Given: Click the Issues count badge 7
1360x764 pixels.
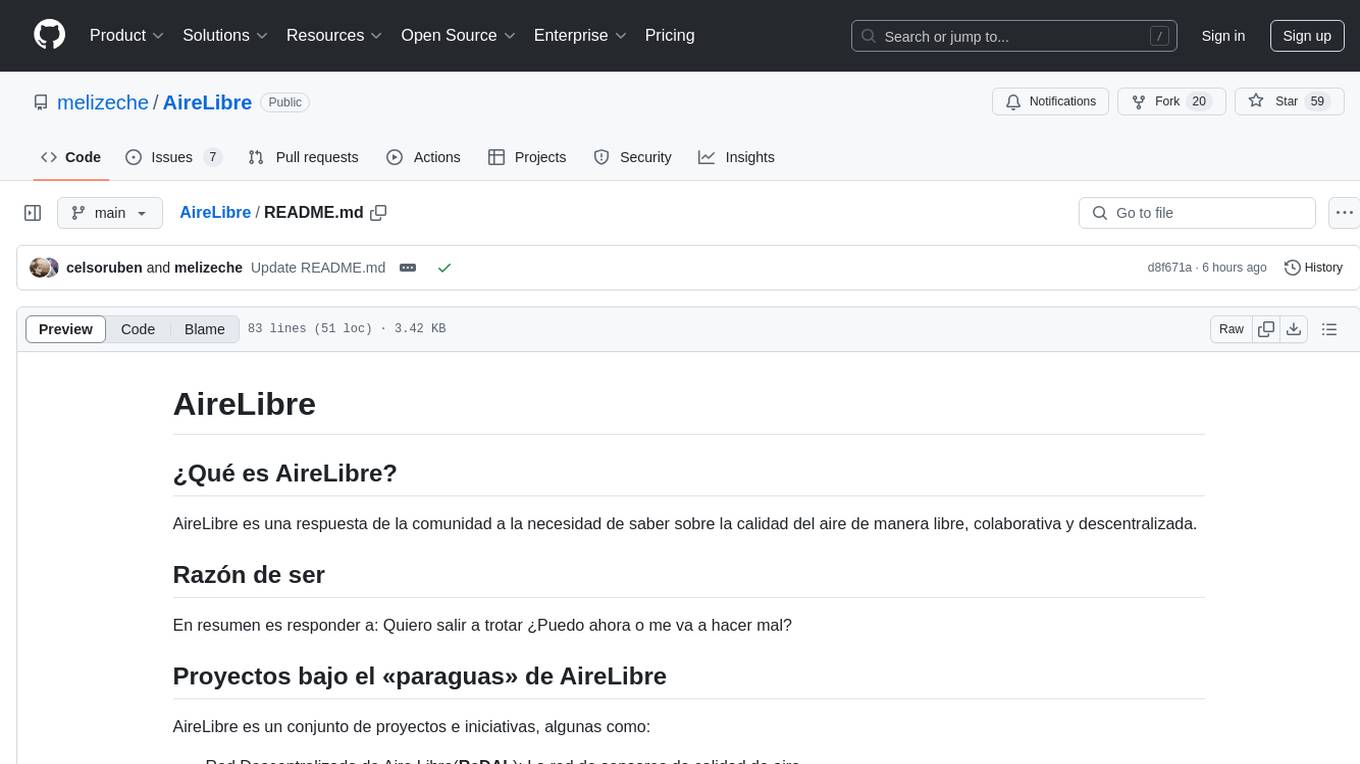Looking at the screenshot, I should pos(212,157).
